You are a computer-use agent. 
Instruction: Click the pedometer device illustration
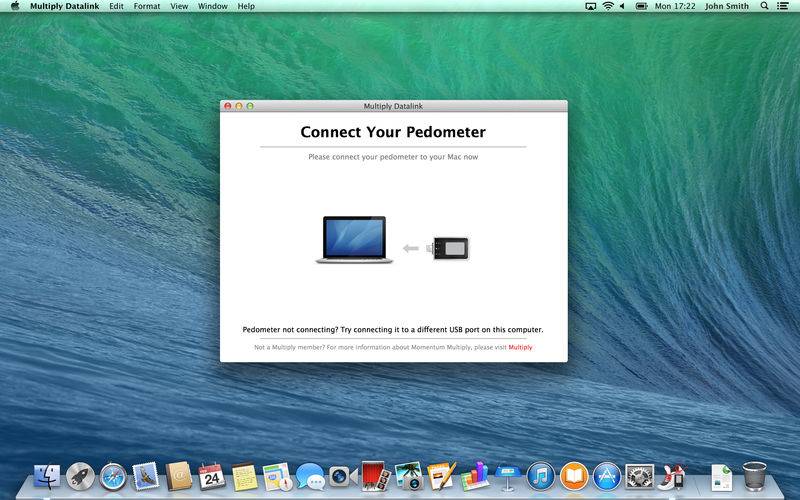(x=450, y=248)
